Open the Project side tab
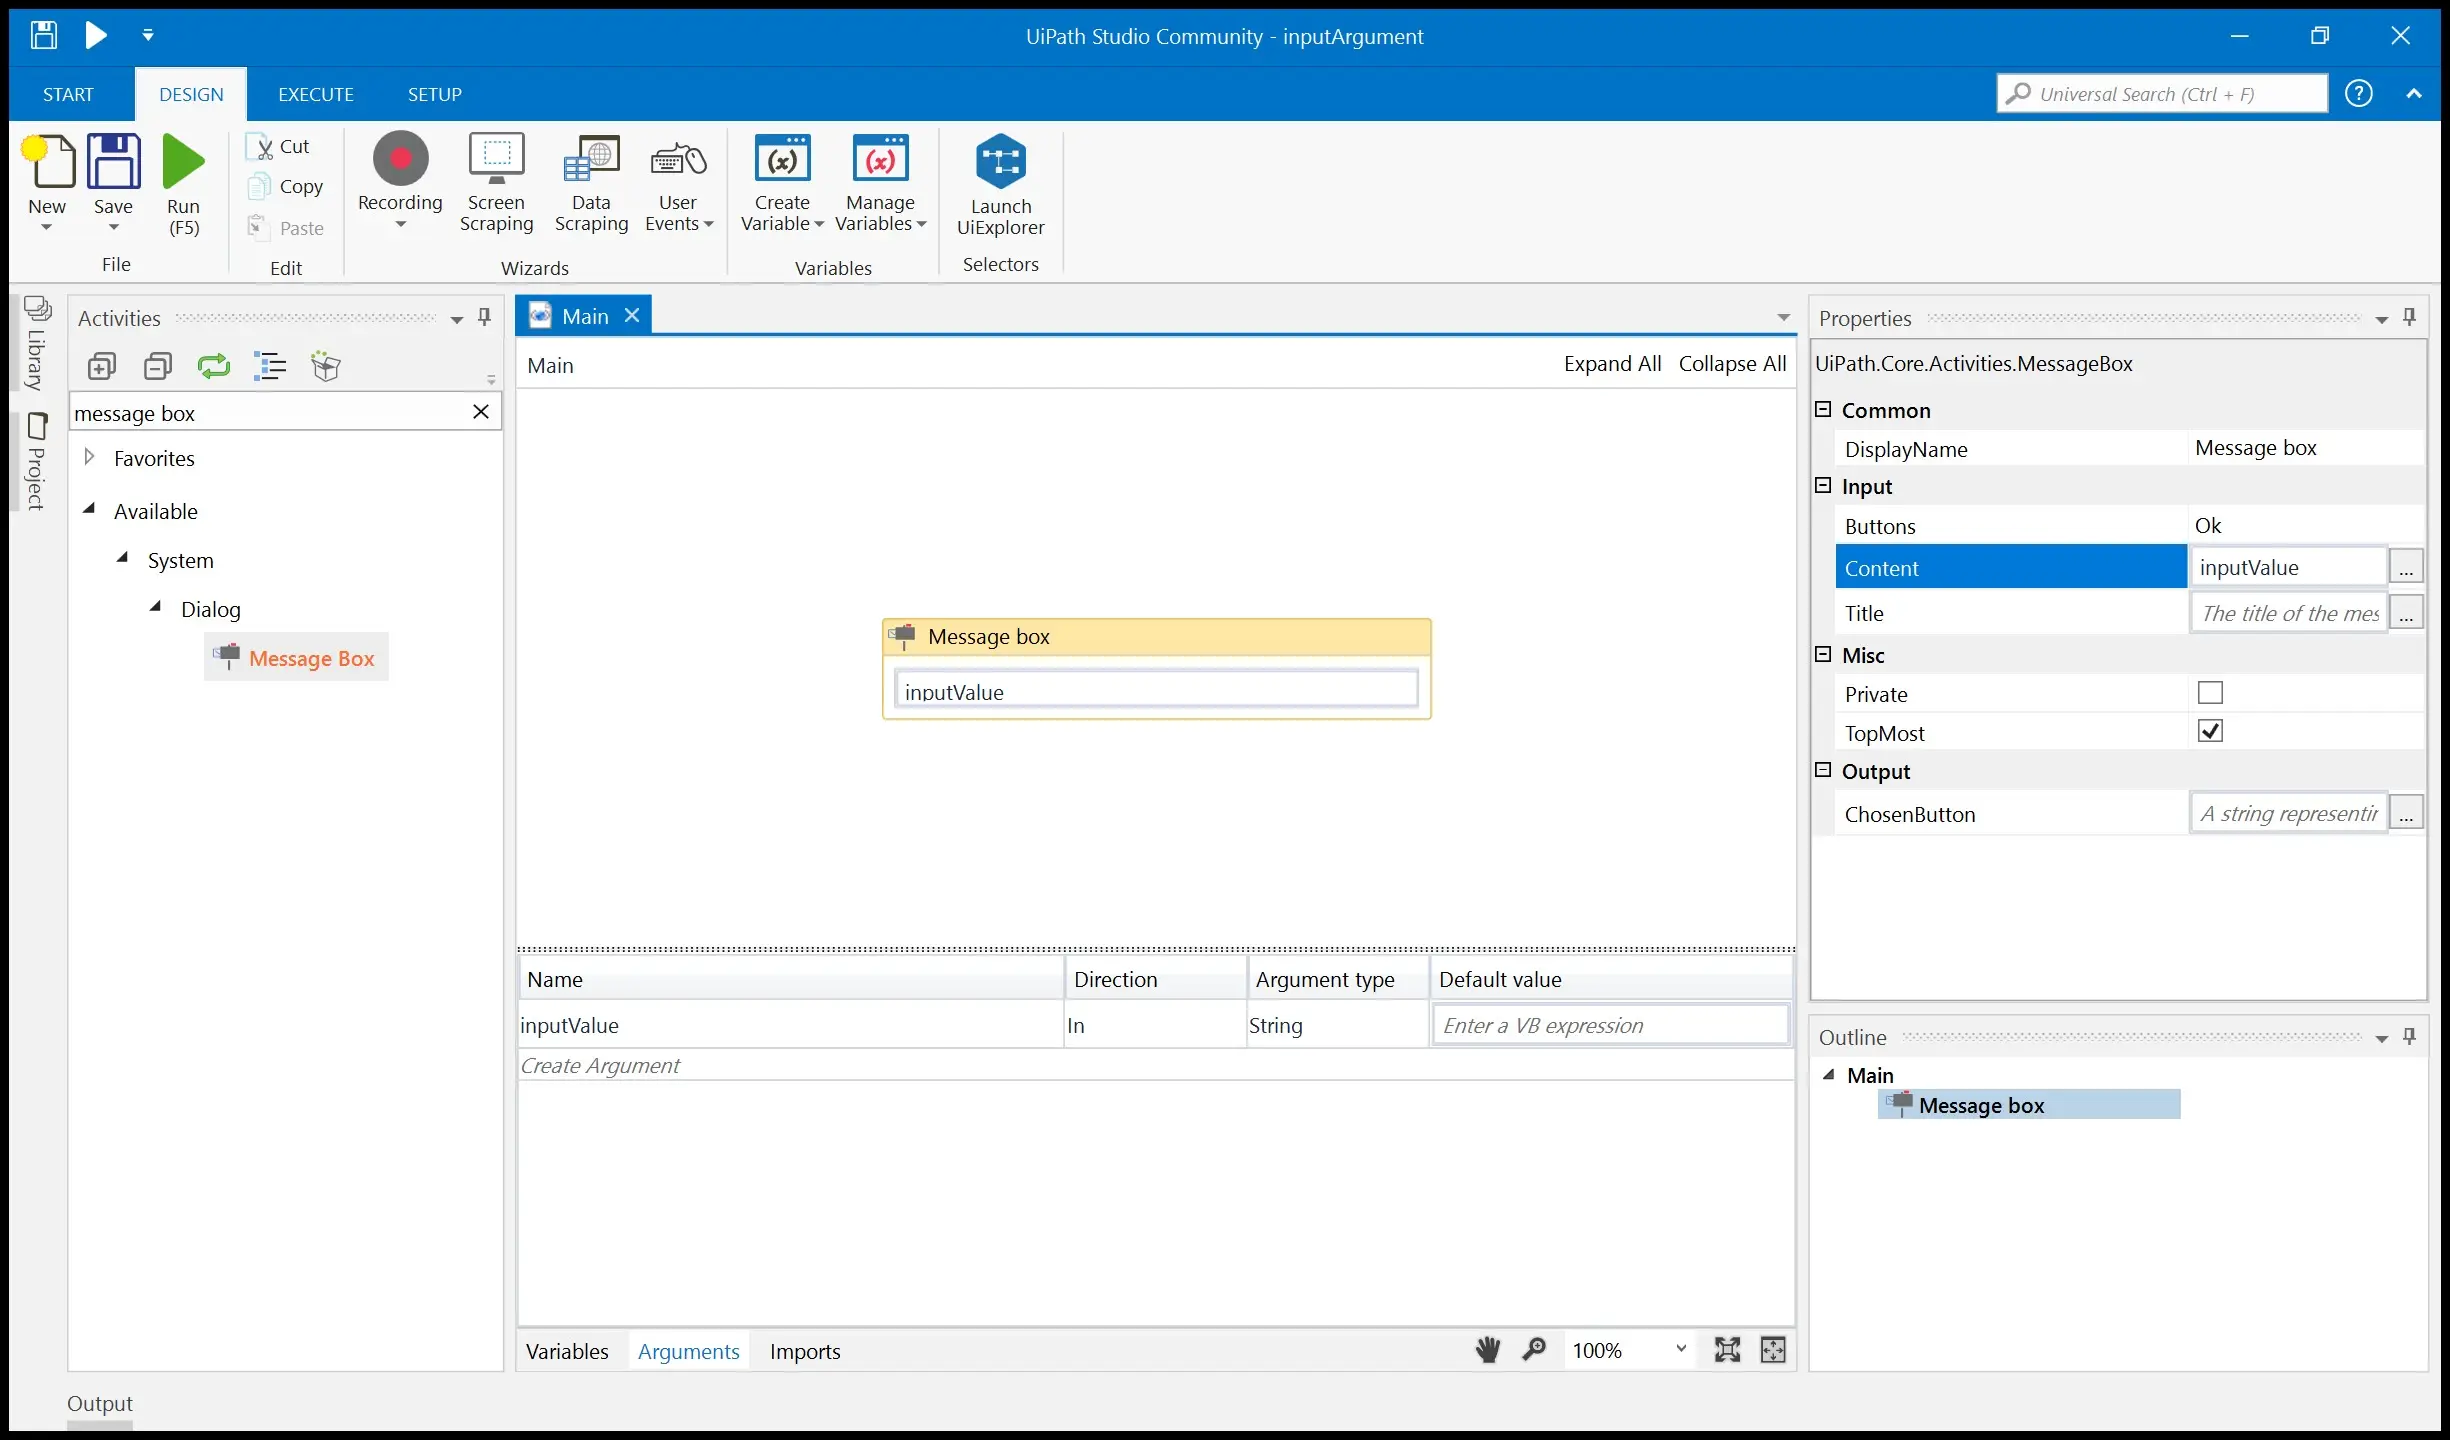Viewport: 2450px width, 1440px height. [x=36, y=462]
